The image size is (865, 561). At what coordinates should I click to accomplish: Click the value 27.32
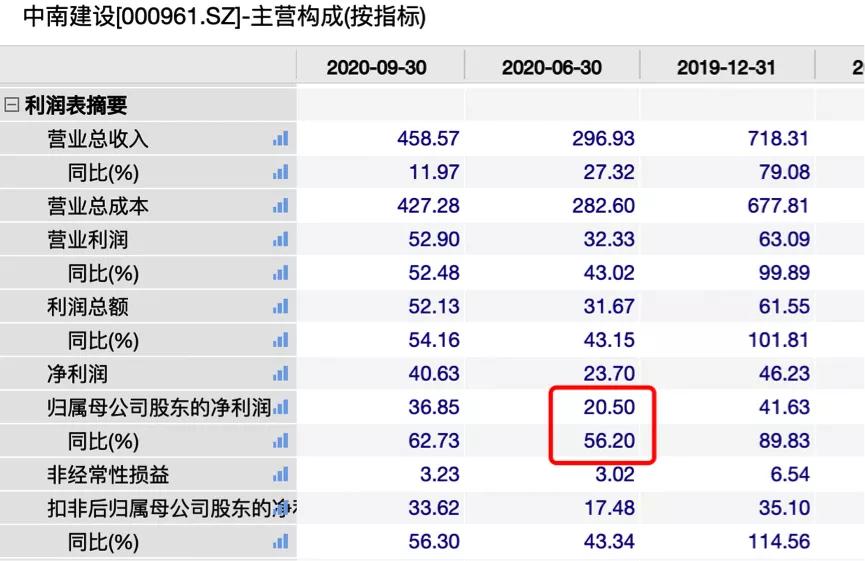609,172
